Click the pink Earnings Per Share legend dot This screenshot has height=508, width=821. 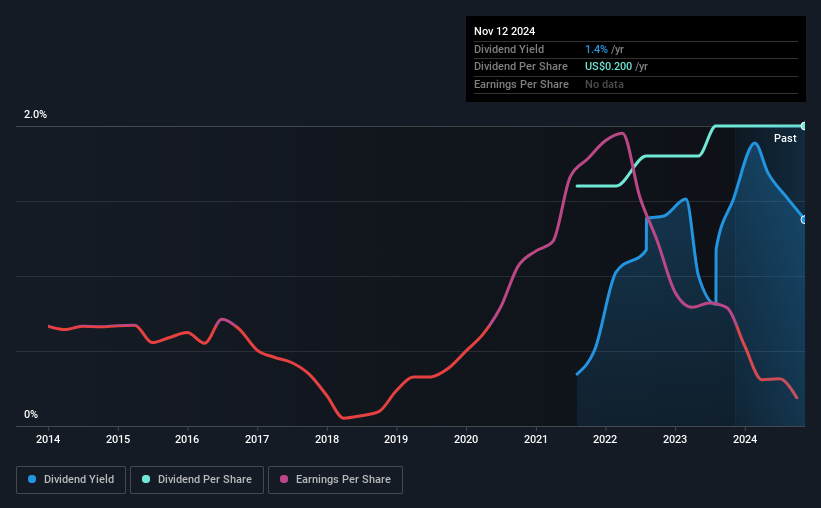(284, 479)
